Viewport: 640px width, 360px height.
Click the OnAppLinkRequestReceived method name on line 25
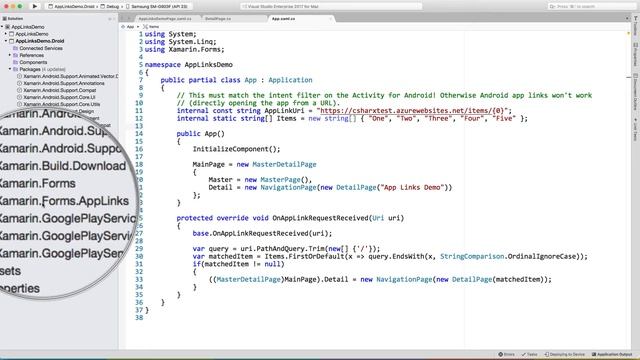(x=320, y=218)
